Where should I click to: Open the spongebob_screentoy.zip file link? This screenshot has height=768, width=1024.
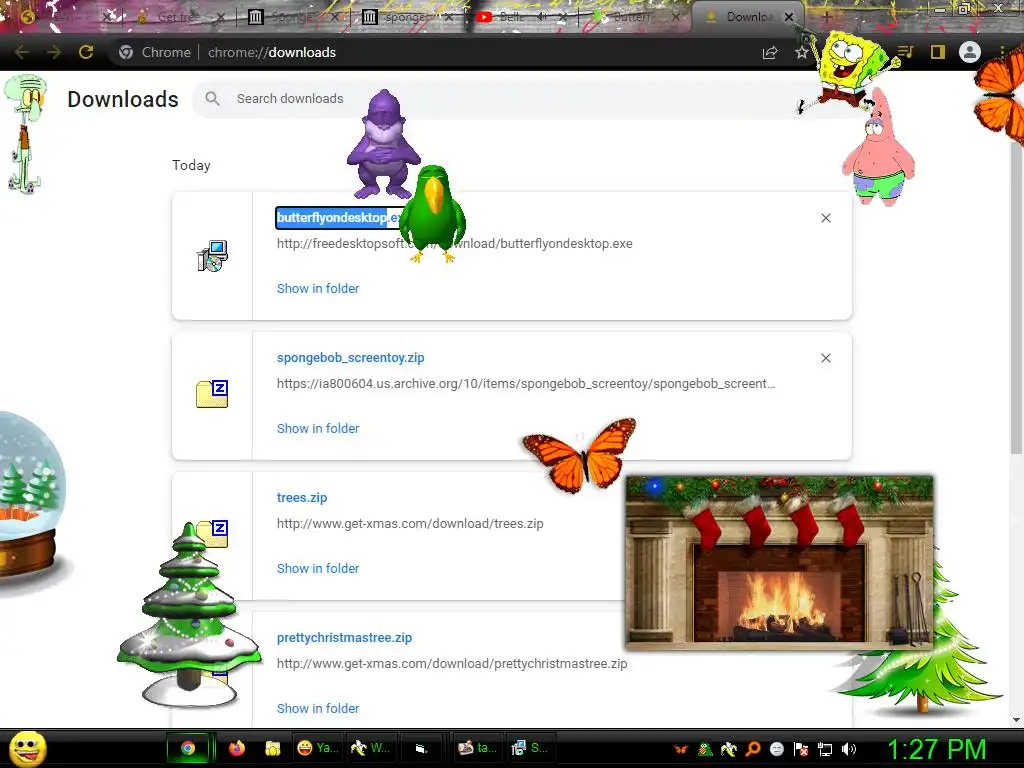(x=351, y=357)
